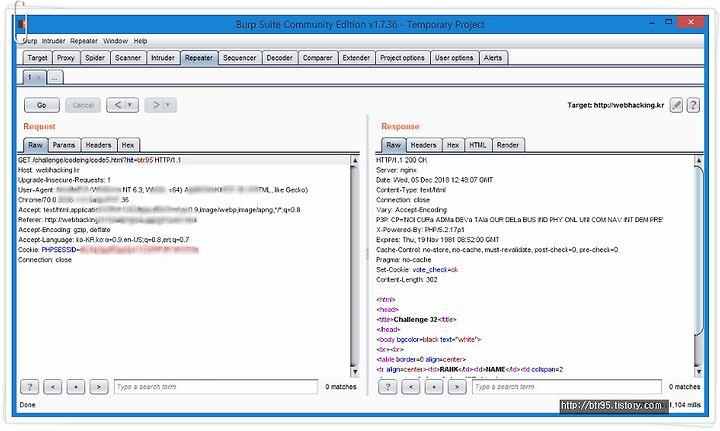Screen dimensions: 720x431
Task: Click the Set-Cookie vote_check=ok line
Action: pos(417,270)
